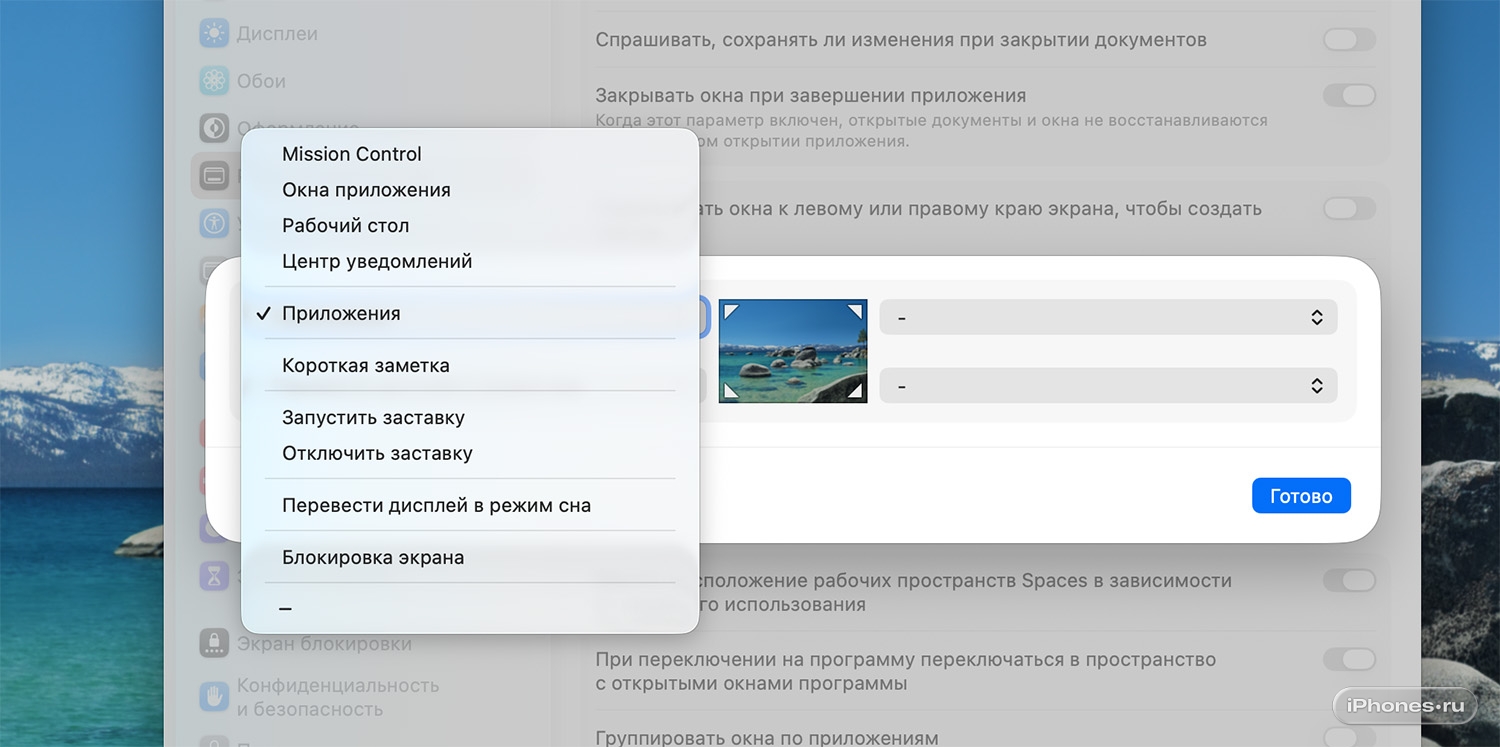Open the bottom-right hot corner dropdown
Viewport: 1500px width, 747px height.
click(1108, 386)
